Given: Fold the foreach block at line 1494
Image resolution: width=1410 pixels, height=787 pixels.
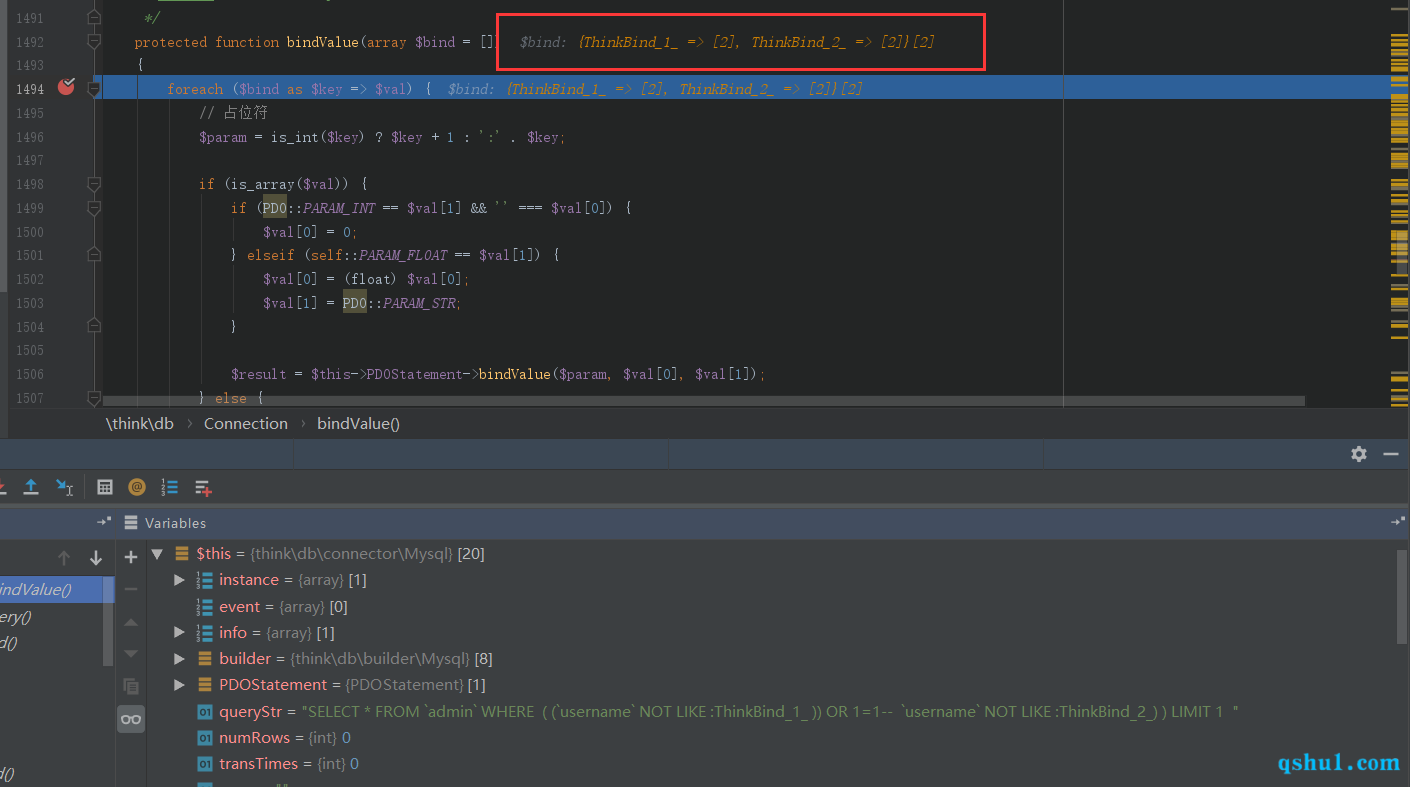Looking at the screenshot, I should [x=94, y=89].
